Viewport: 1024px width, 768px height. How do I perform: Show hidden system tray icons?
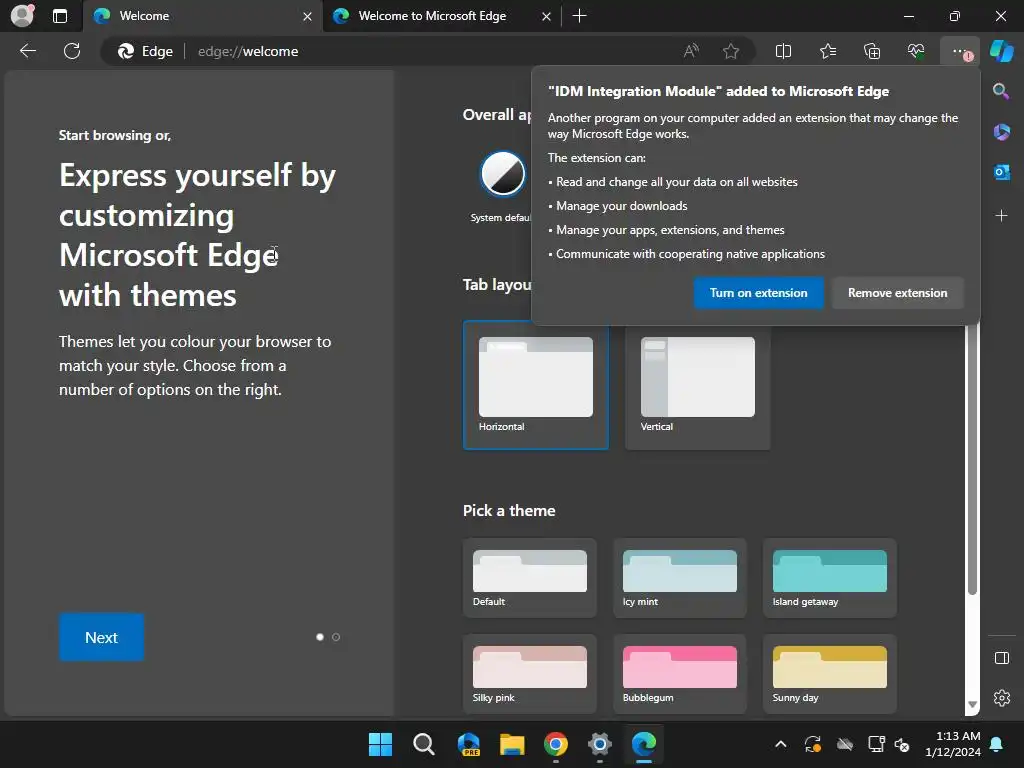click(780, 744)
